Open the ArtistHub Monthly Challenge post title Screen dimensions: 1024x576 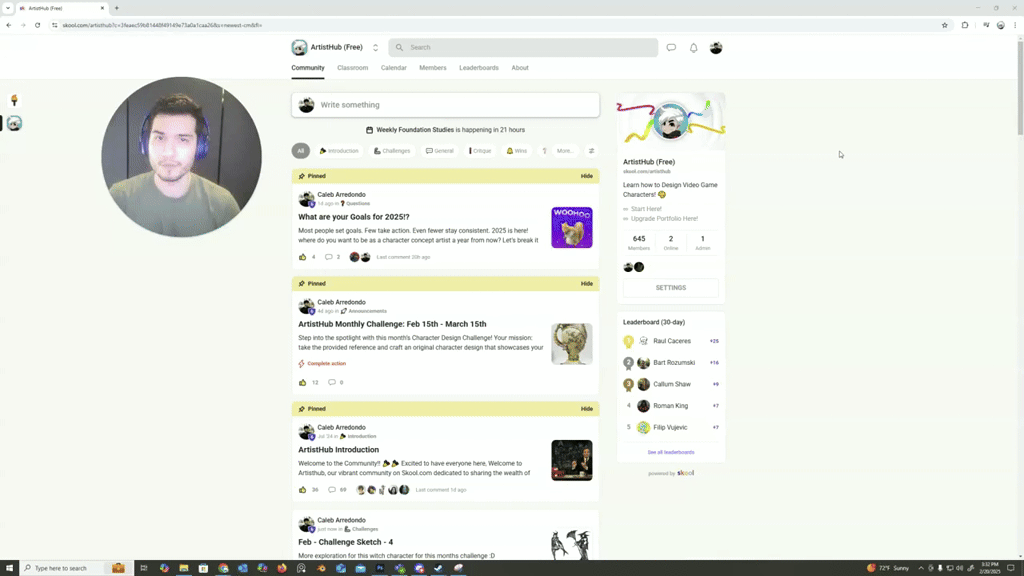point(392,324)
